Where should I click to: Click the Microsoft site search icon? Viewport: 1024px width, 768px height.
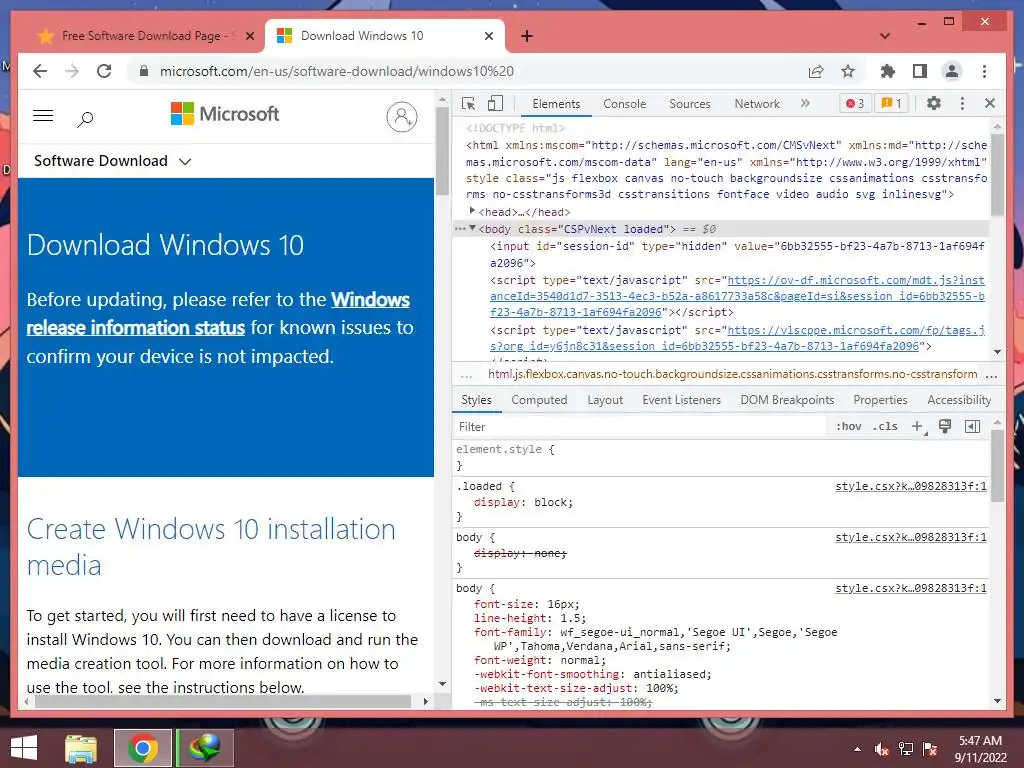click(86, 119)
